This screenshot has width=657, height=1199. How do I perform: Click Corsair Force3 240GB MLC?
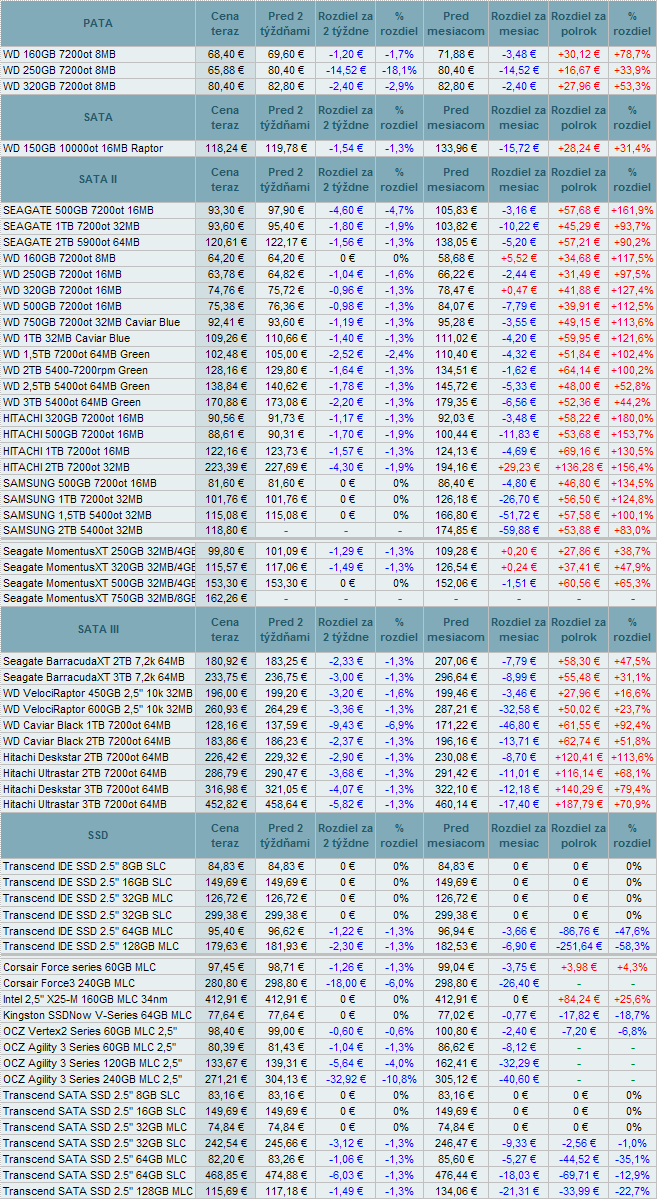pos(70,983)
